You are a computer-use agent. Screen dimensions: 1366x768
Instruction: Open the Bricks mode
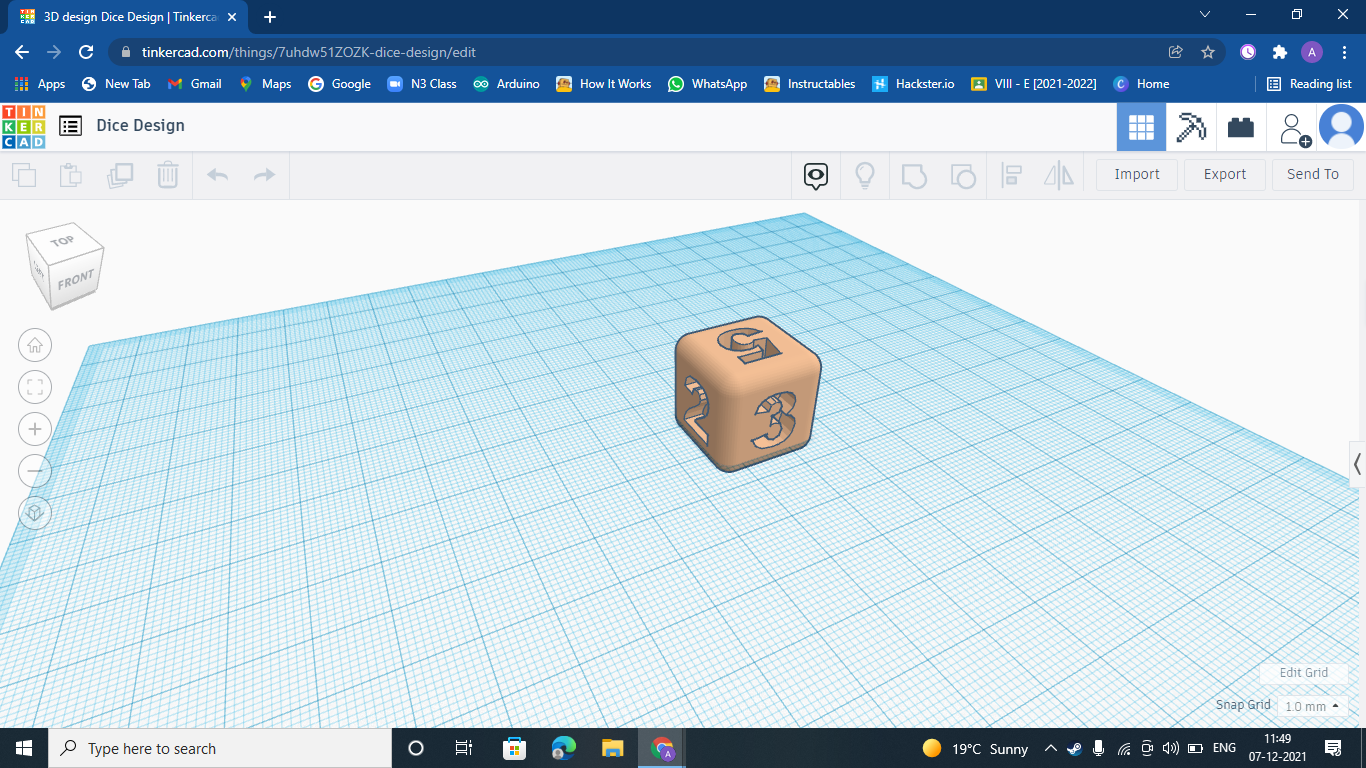[x=1241, y=127]
